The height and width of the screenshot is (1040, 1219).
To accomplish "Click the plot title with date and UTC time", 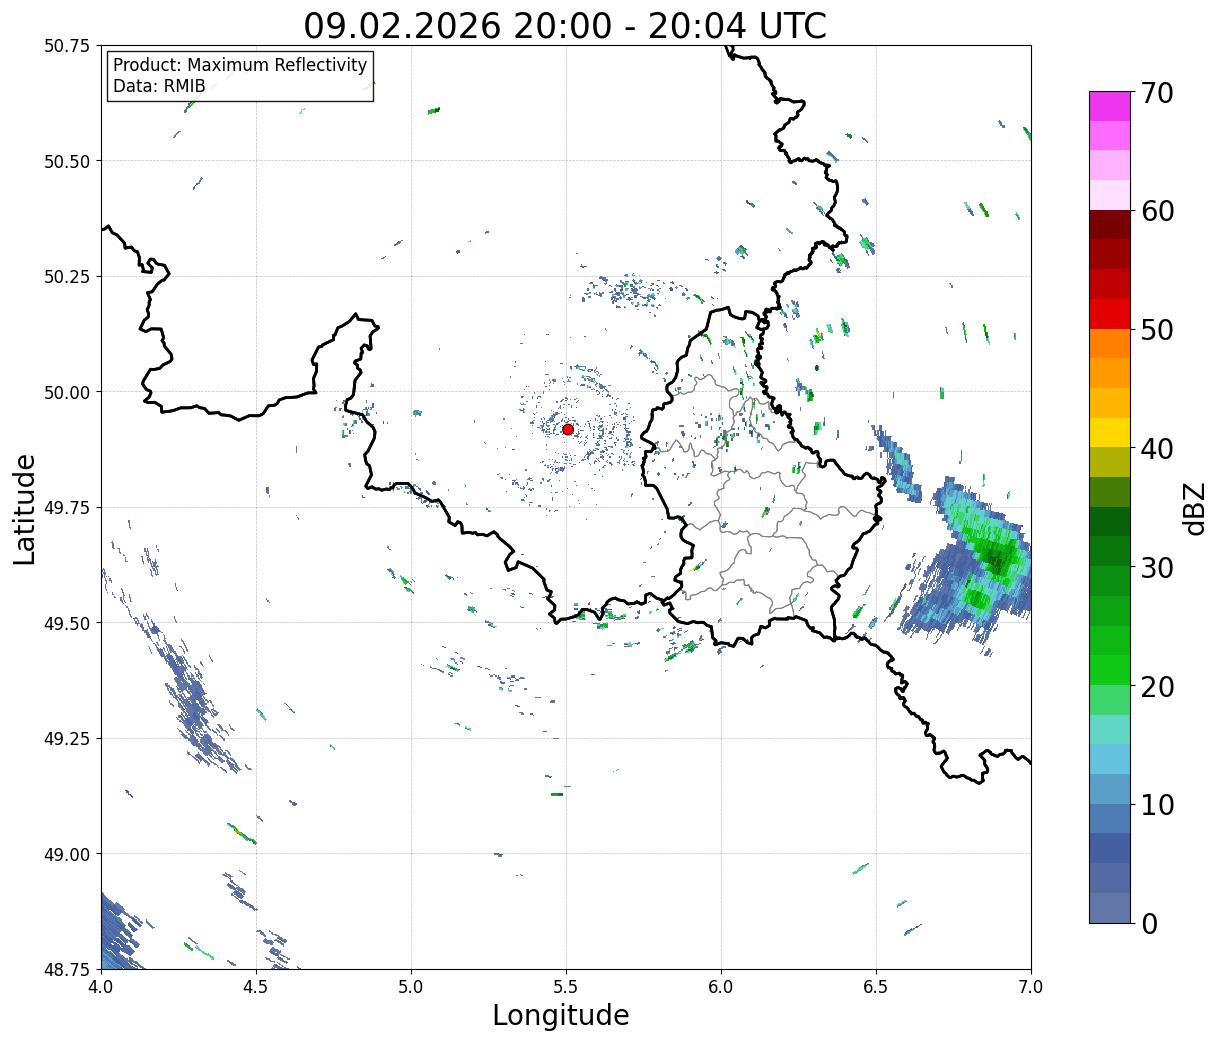I will click(565, 26).
